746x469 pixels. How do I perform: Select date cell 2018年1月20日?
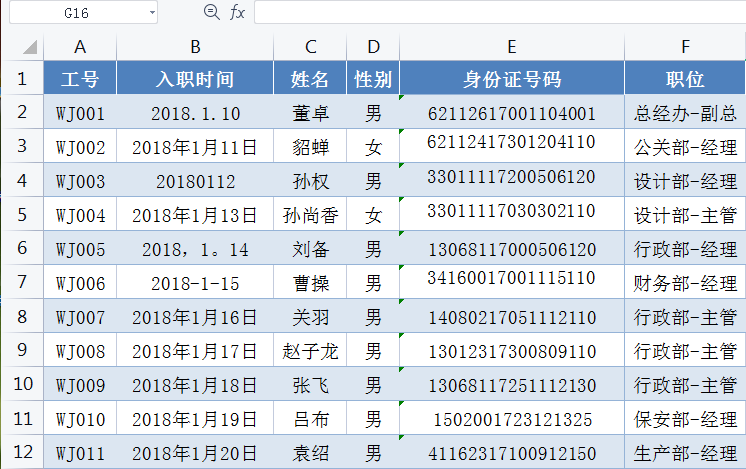pyautogui.click(x=195, y=452)
